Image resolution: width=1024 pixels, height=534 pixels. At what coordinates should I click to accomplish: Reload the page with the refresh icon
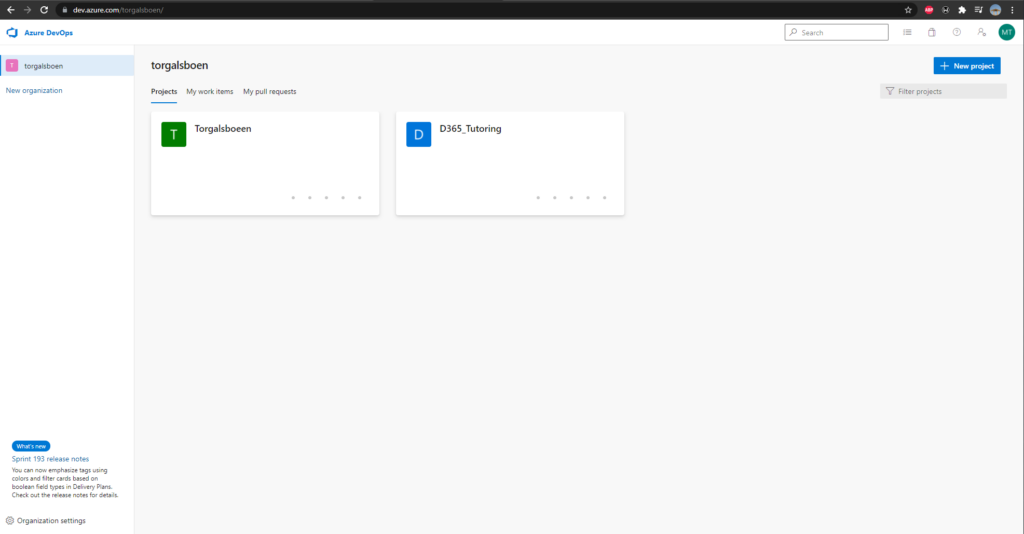[44, 10]
